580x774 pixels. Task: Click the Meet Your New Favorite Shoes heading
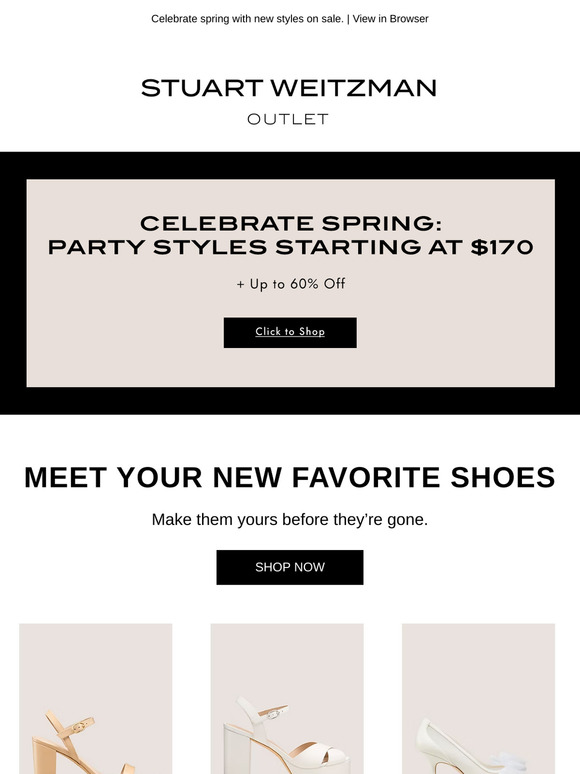coord(290,477)
